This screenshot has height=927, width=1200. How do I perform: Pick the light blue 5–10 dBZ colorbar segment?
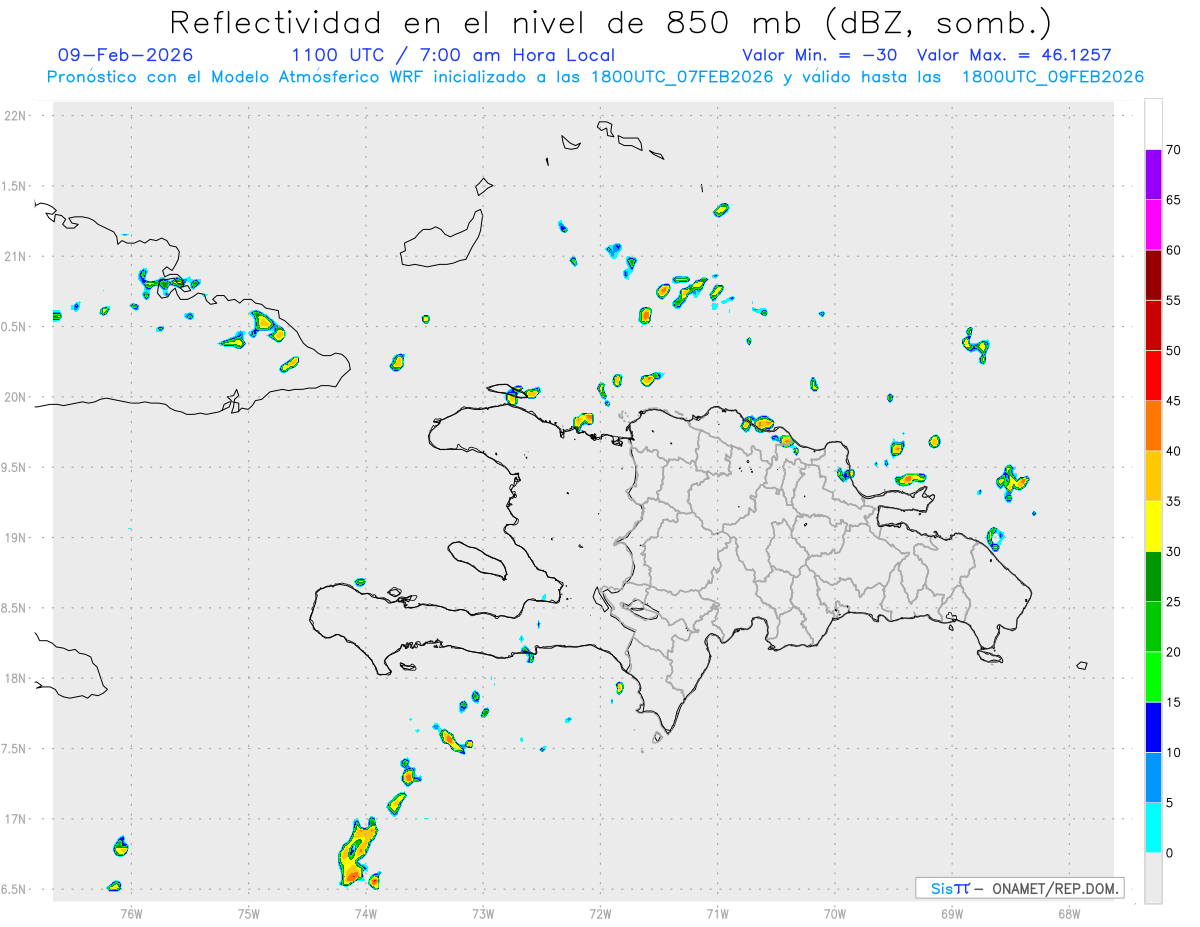tap(1153, 778)
